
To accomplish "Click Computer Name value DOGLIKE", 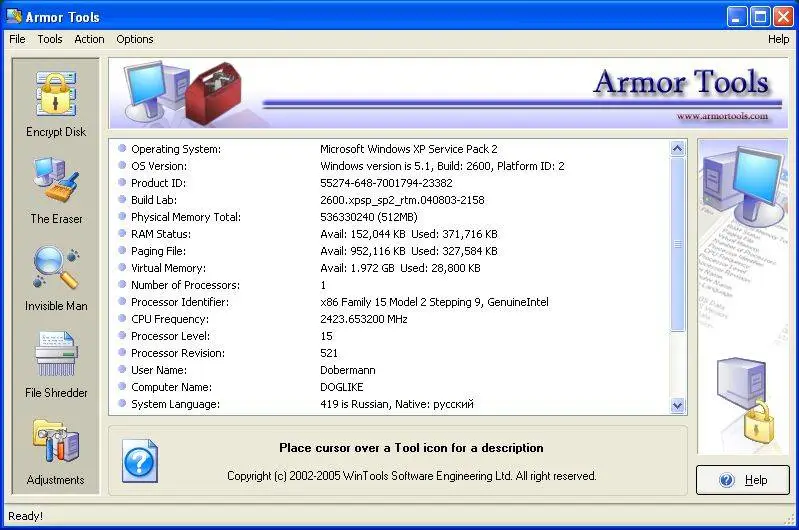I will (341, 387).
